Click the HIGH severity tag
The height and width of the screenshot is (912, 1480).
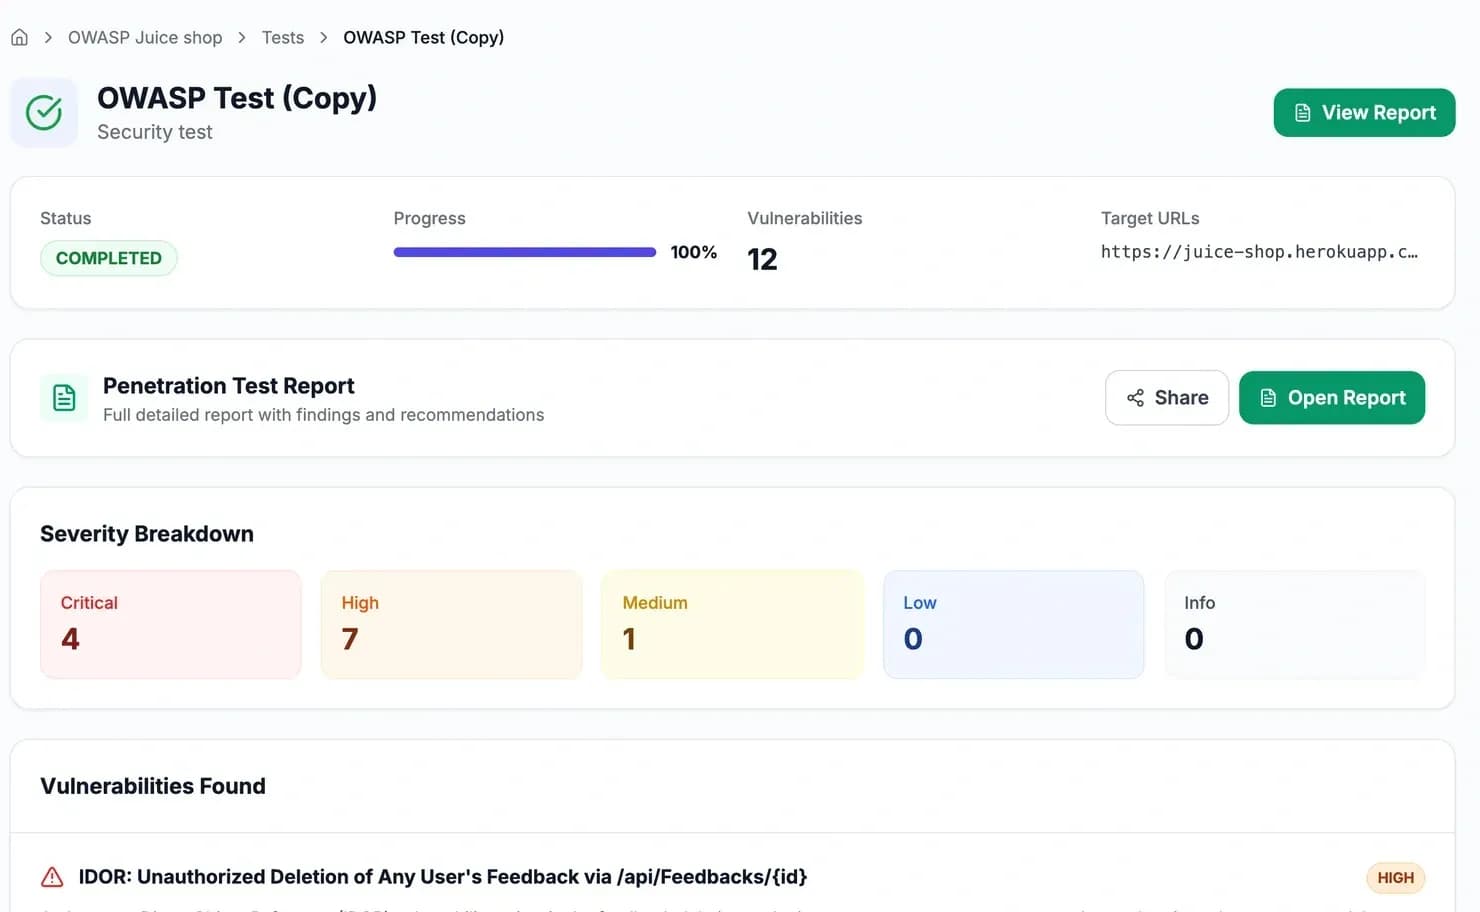click(1395, 878)
